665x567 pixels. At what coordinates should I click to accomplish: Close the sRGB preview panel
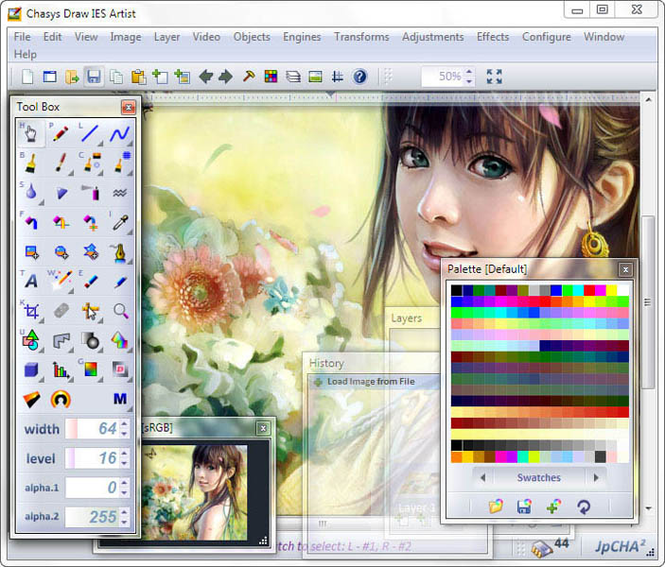point(263,428)
